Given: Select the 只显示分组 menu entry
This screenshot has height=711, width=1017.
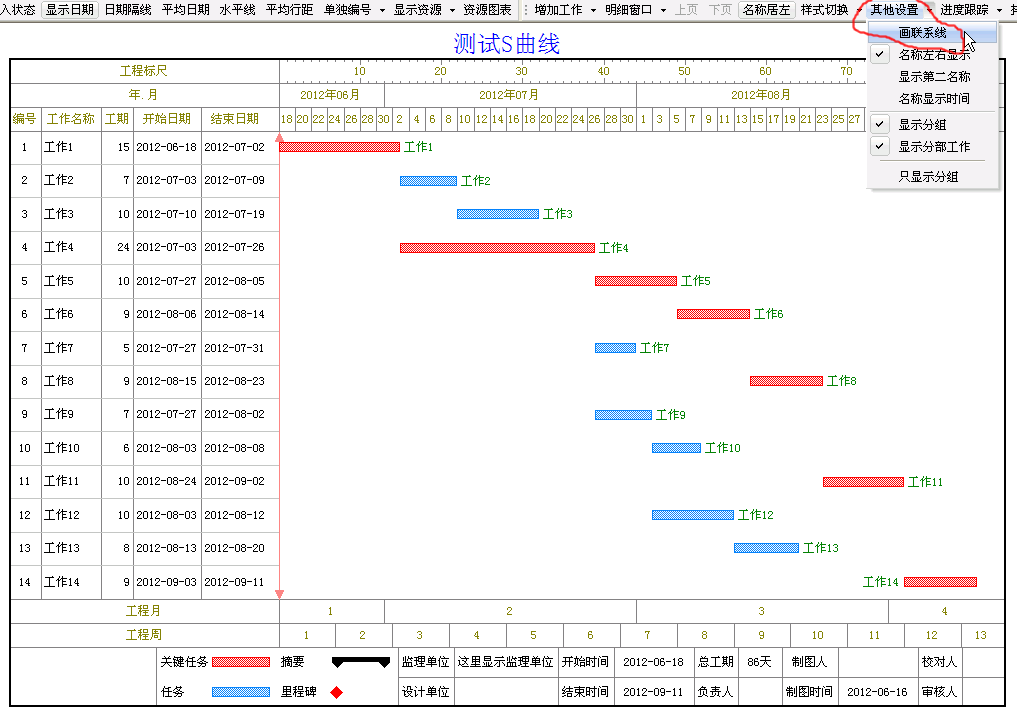Looking at the screenshot, I should click(x=928, y=177).
